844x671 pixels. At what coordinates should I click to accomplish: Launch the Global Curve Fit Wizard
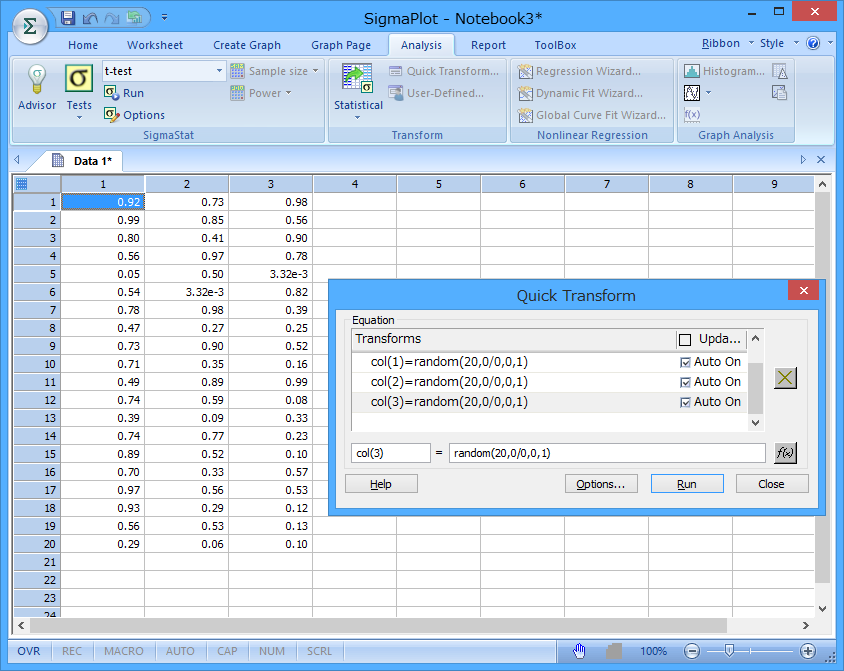[592, 115]
